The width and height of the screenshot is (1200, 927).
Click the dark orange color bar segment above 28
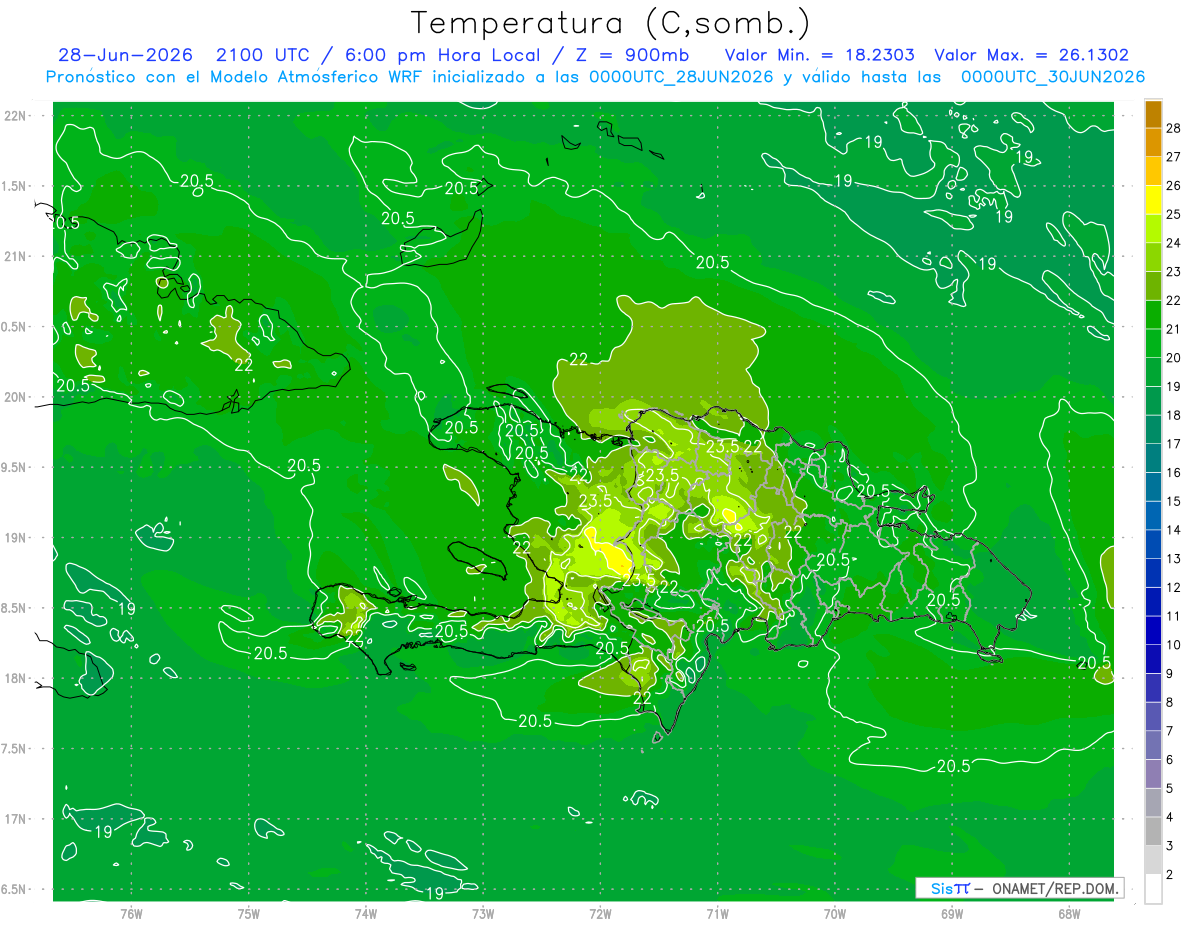pyautogui.click(x=1153, y=114)
